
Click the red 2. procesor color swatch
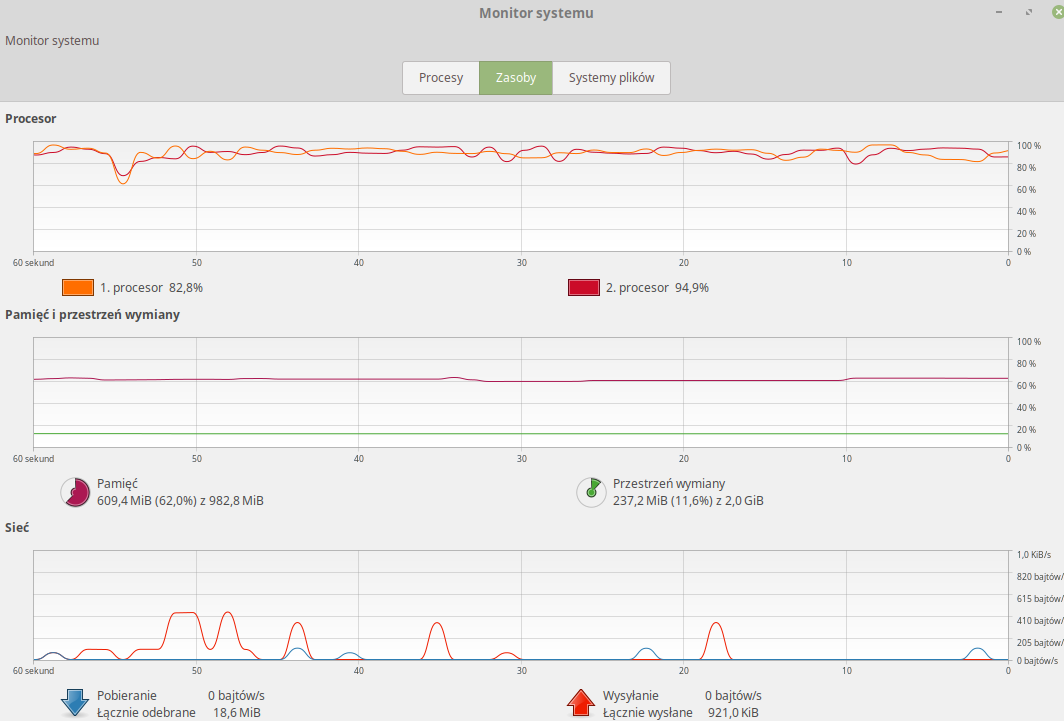[584, 288]
